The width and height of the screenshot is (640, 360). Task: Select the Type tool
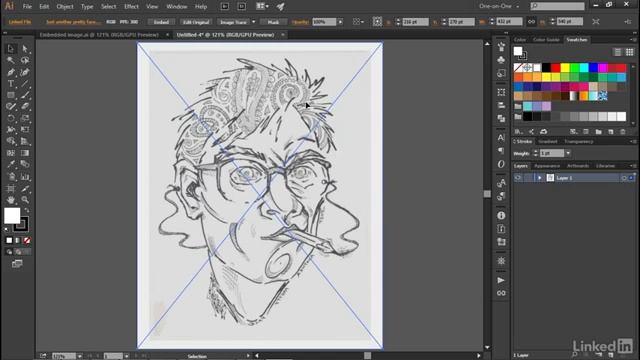click(x=11, y=84)
